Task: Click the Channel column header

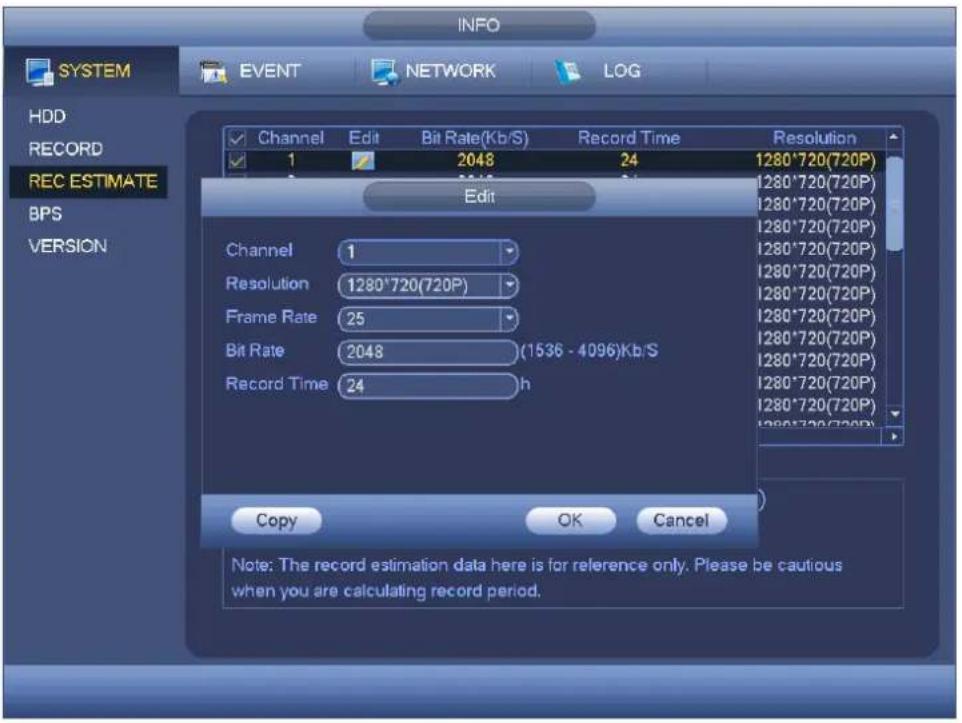Action: click(290, 138)
